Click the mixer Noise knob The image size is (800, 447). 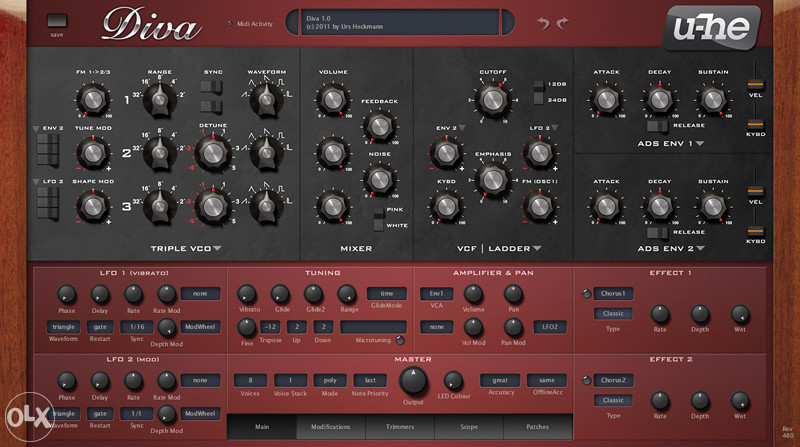coord(379,179)
